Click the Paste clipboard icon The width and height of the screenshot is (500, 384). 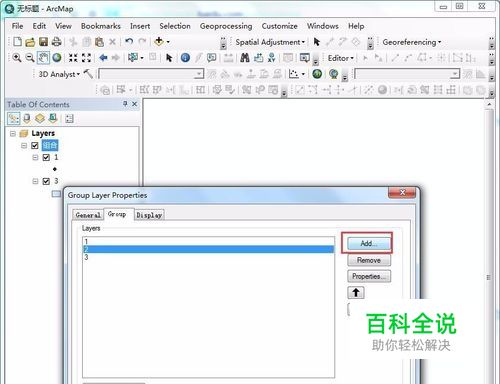click(x=99, y=42)
